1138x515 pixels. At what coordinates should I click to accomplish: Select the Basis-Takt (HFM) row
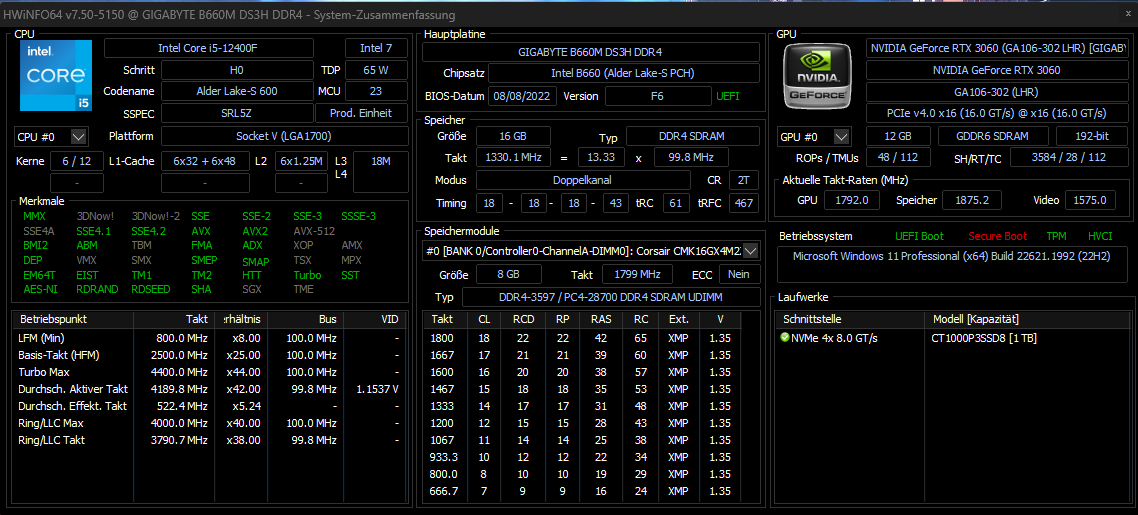pos(210,355)
